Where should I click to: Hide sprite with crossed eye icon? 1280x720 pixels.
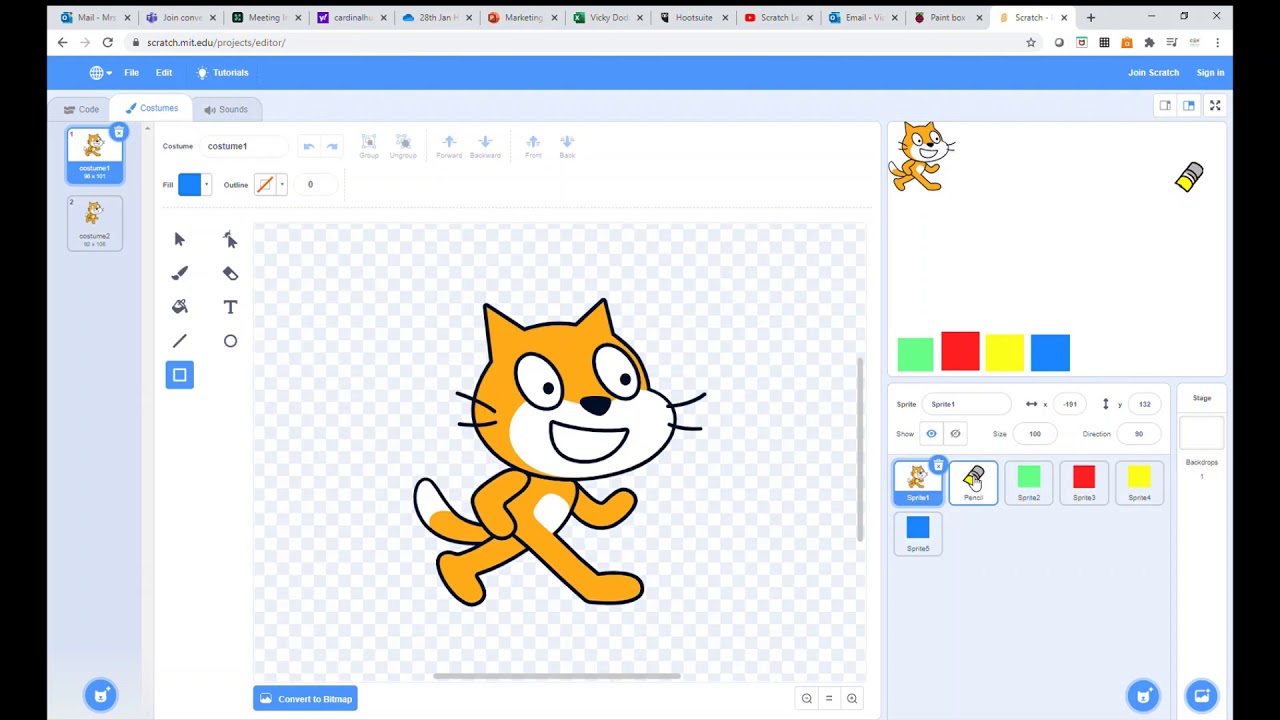tap(955, 434)
